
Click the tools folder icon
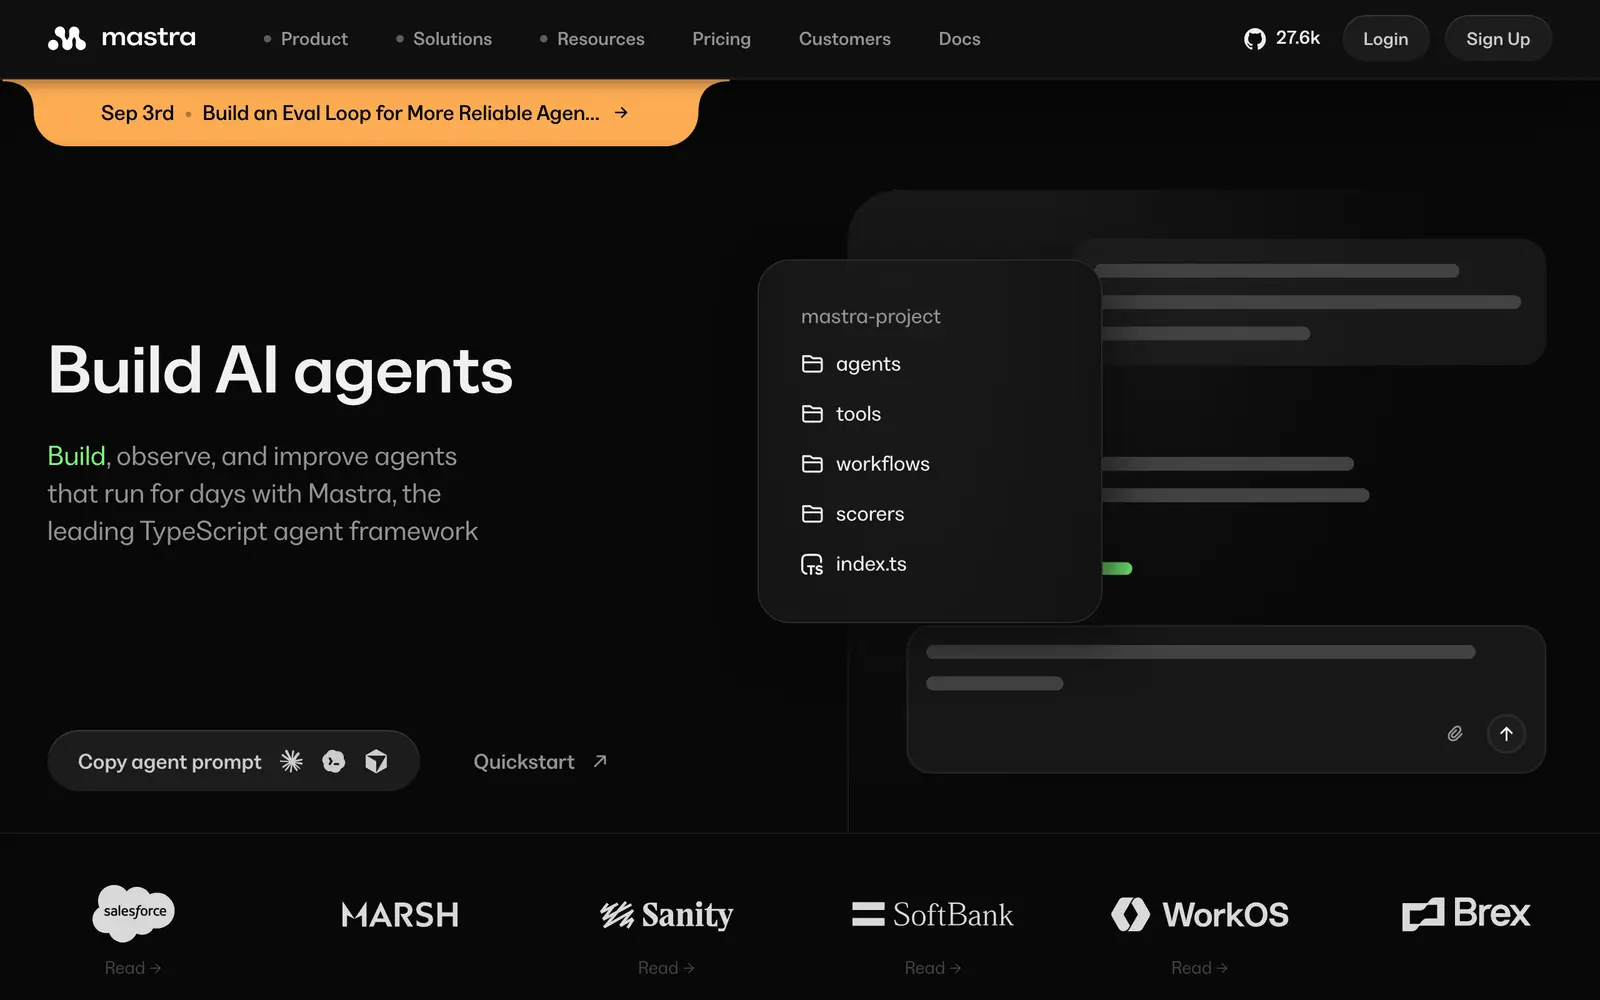(812, 414)
